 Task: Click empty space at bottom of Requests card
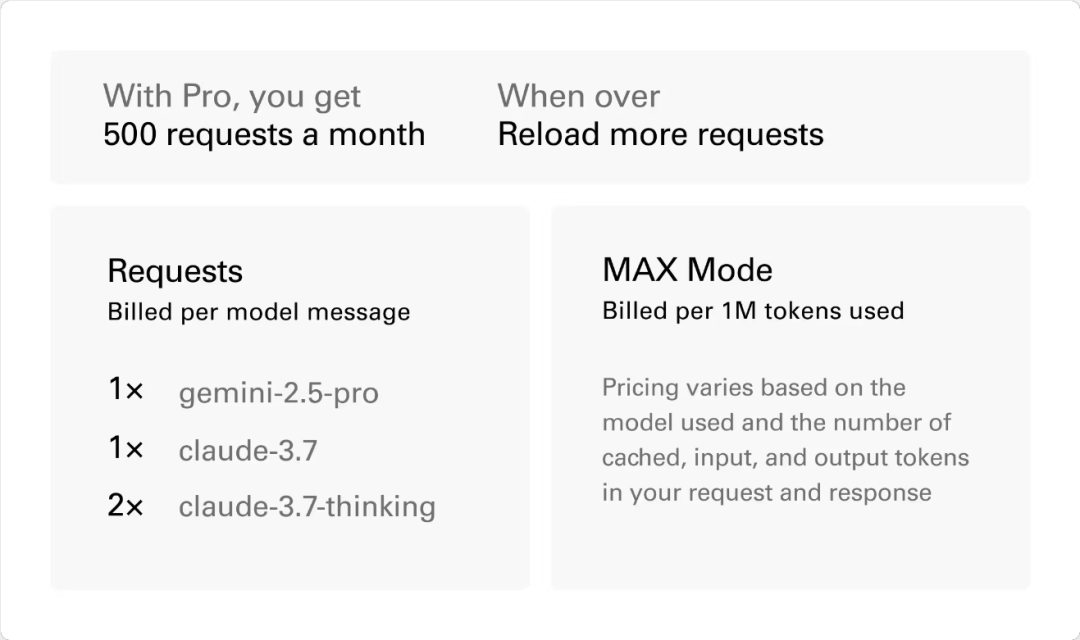coord(290,558)
